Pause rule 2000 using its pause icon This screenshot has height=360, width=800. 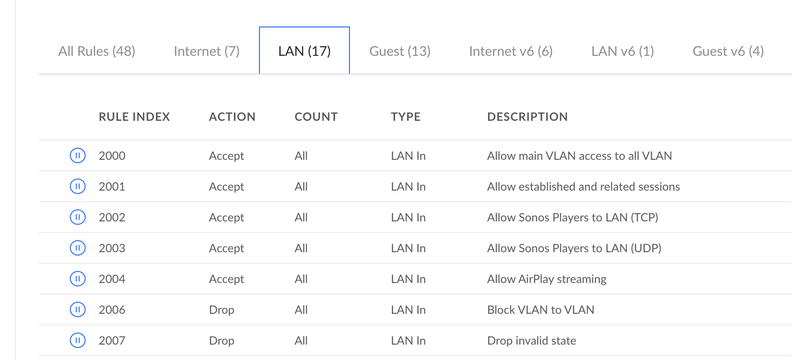click(x=77, y=156)
